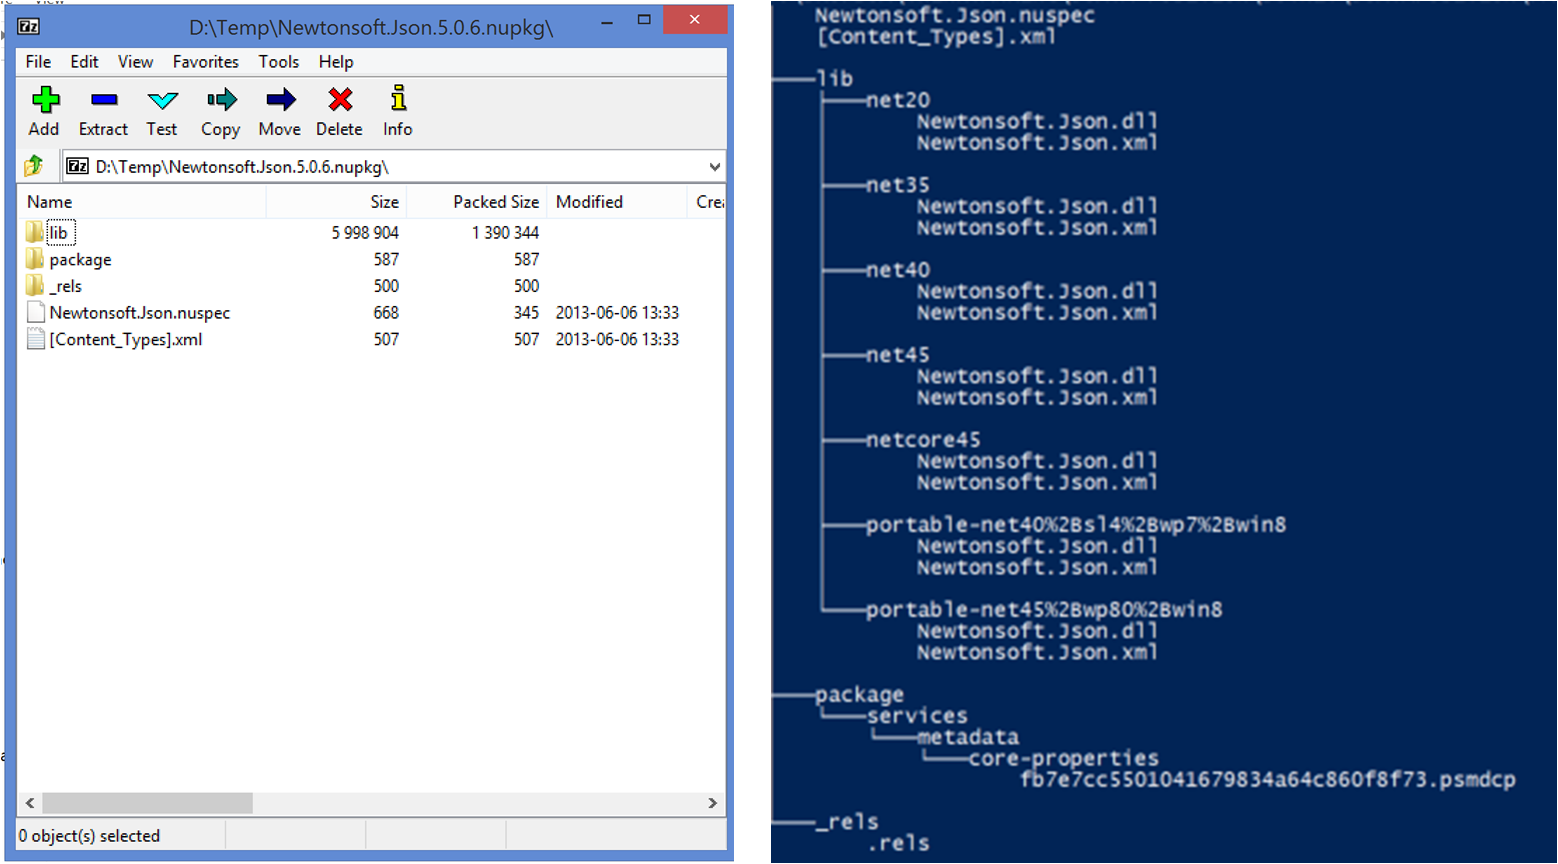Open the Tools menu
This screenshot has width=1558, height=864.
278,62
